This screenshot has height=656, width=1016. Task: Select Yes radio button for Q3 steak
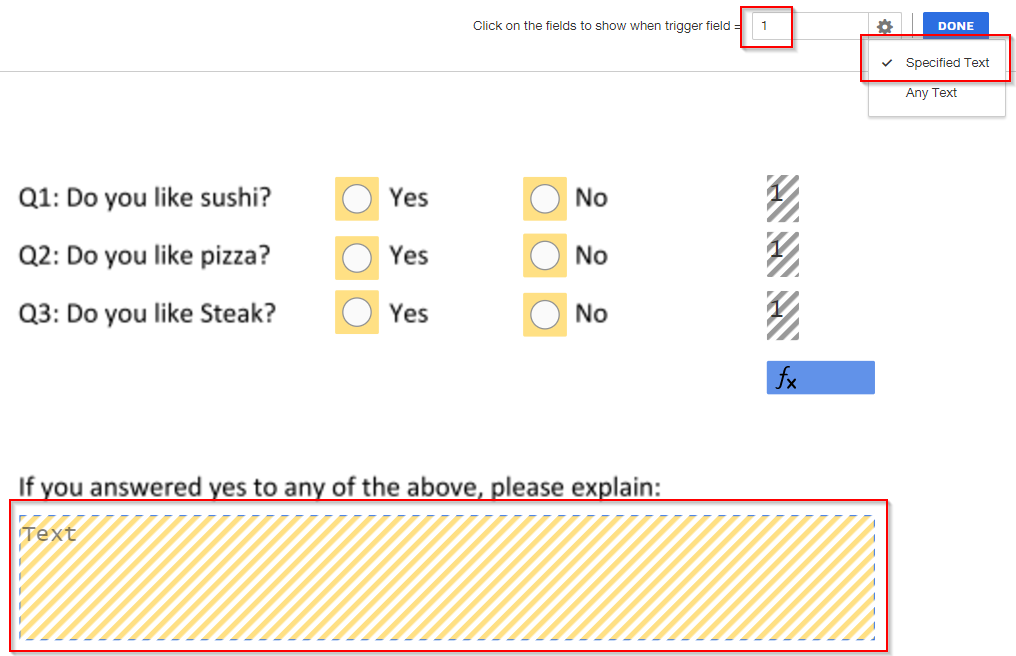pos(356,313)
